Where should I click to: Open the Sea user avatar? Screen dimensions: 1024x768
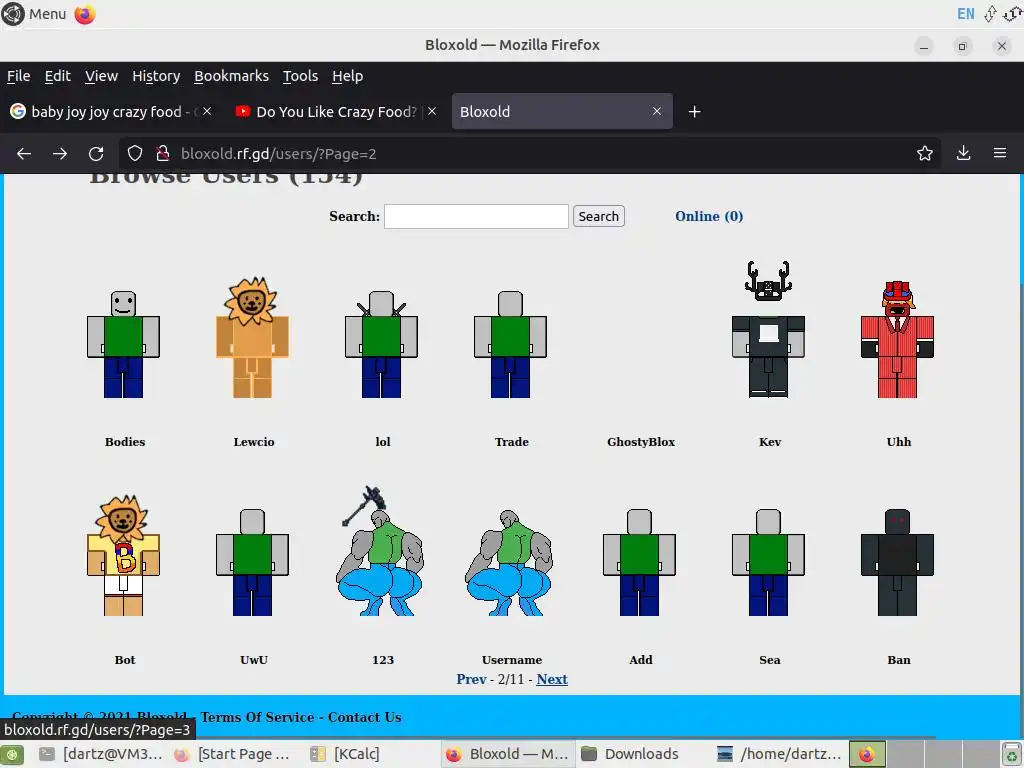pyautogui.click(x=769, y=562)
